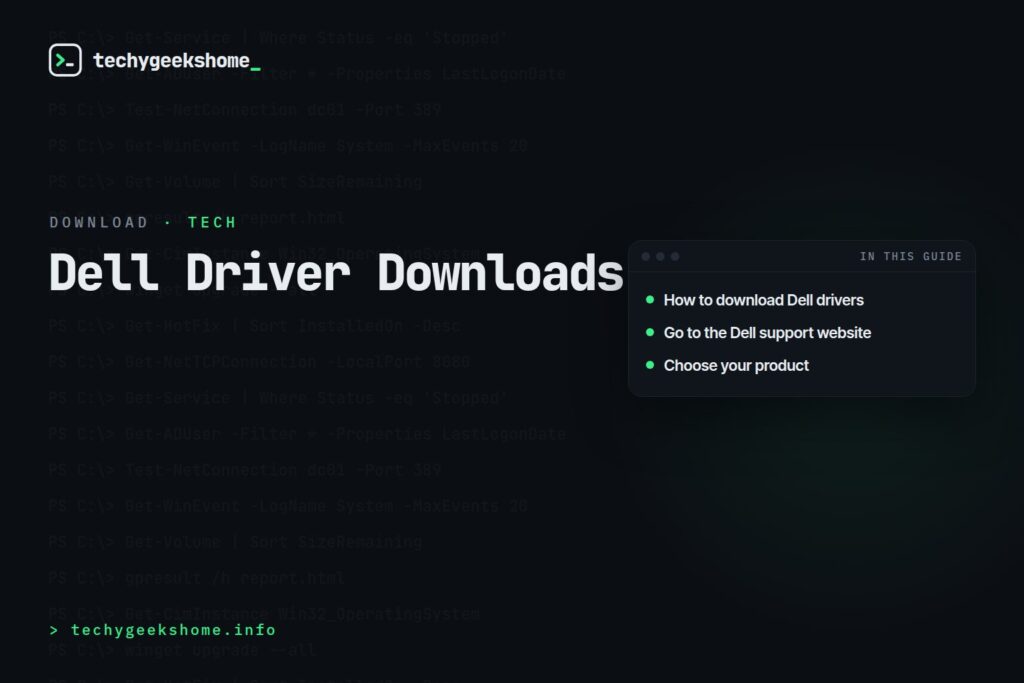Click the terminal prompt logo icon
This screenshot has width=1024, height=683.
[65, 60]
